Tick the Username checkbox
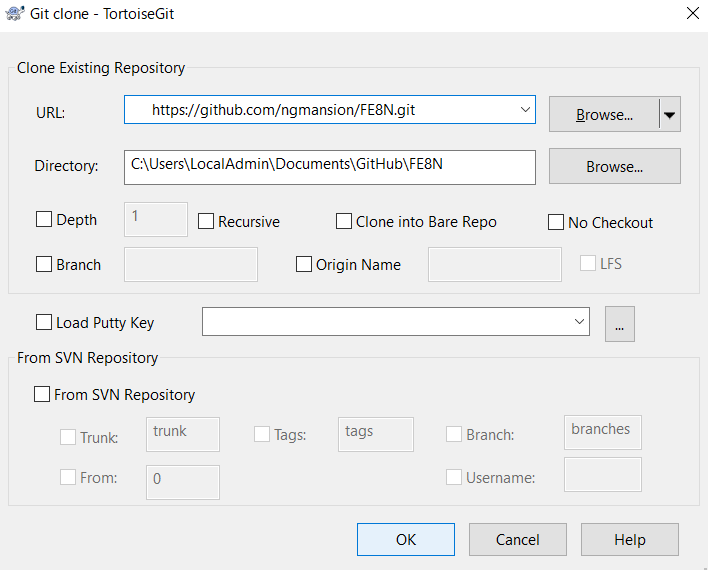Viewport: 708px width, 570px height. (x=454, y=477)
